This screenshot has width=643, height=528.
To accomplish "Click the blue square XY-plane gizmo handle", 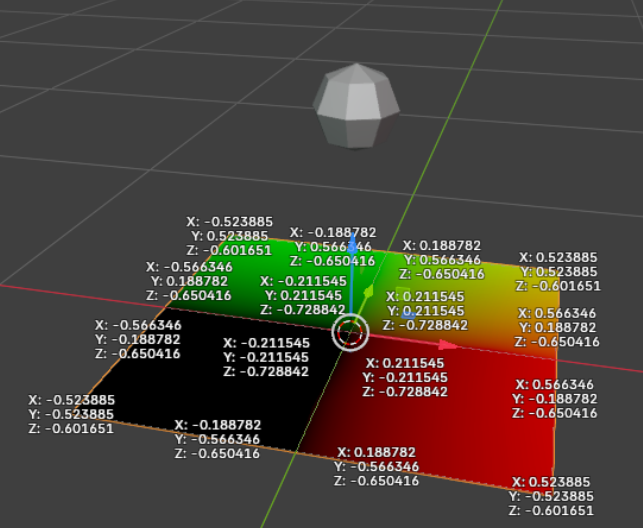I will coord(408,315).
